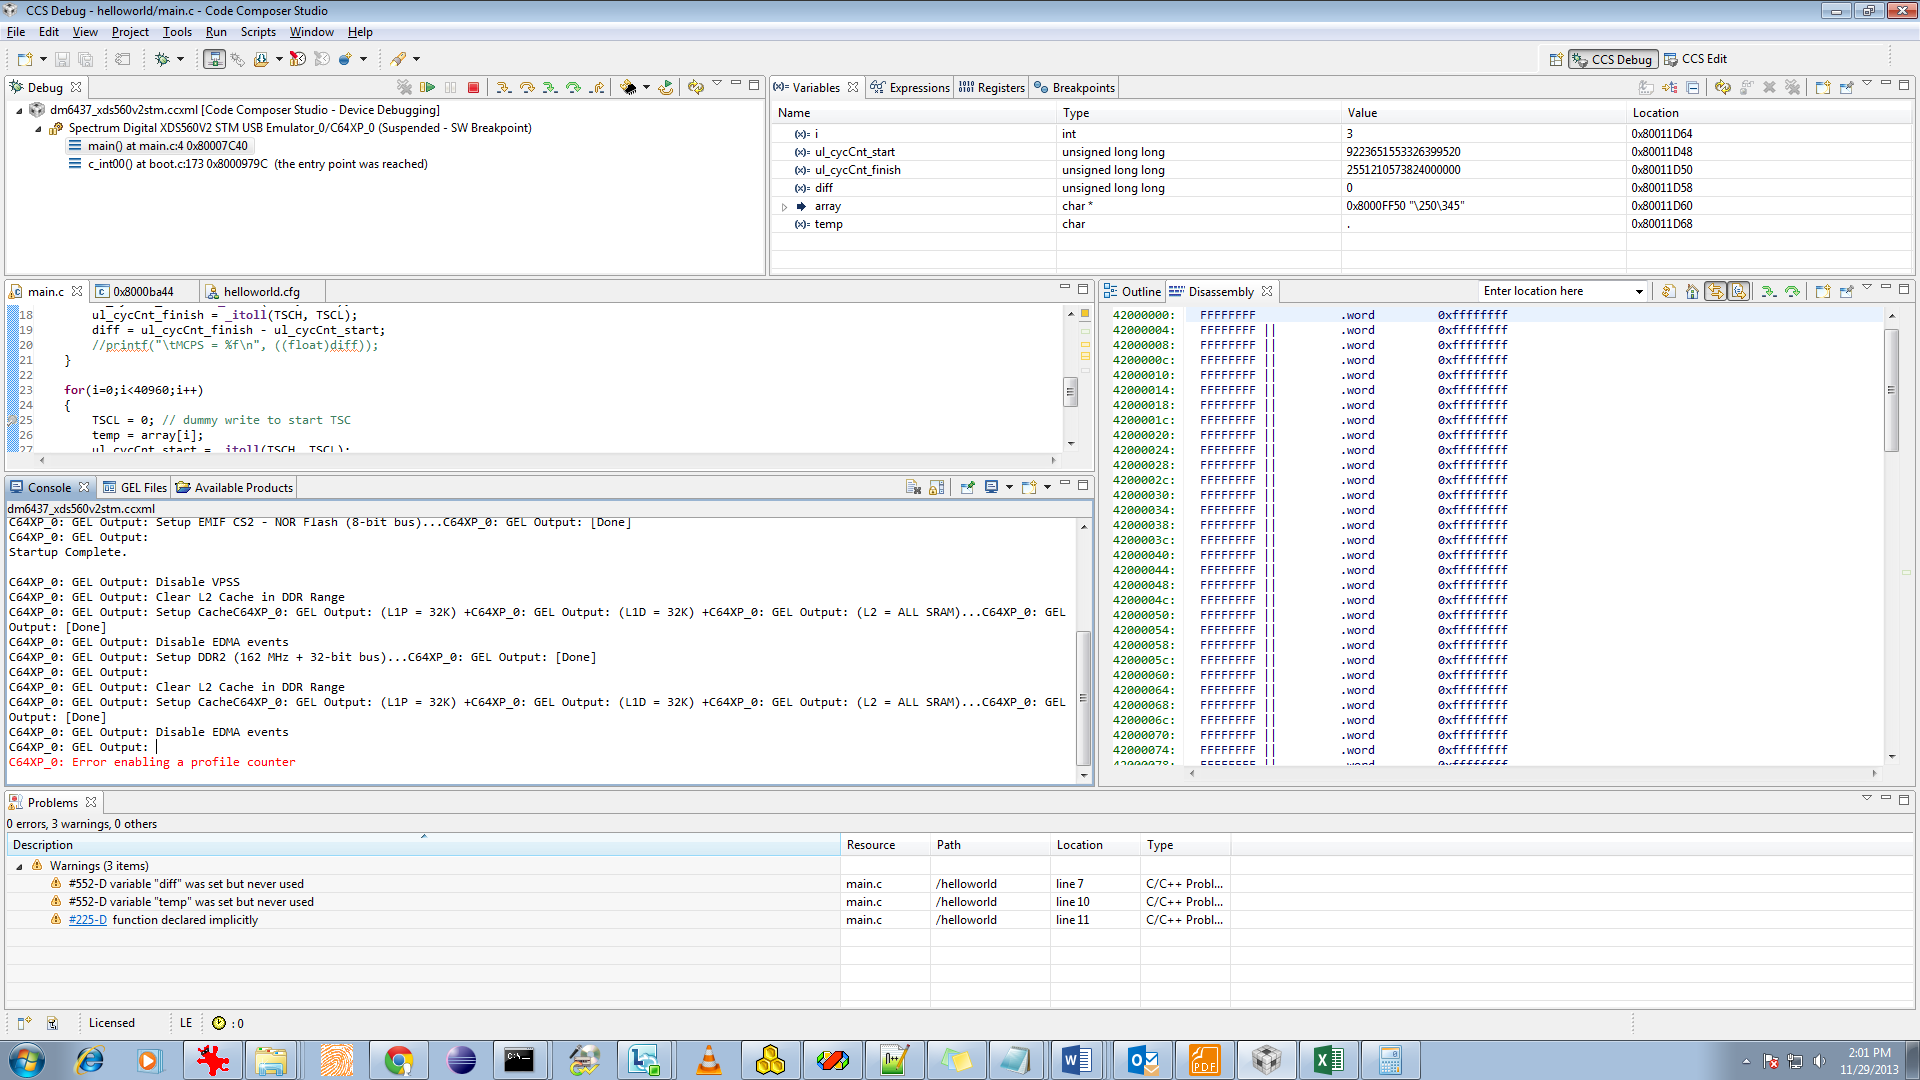Open the helloworld.cfg editor tab
1920x1080 pixels.
(x=261, y=292)
